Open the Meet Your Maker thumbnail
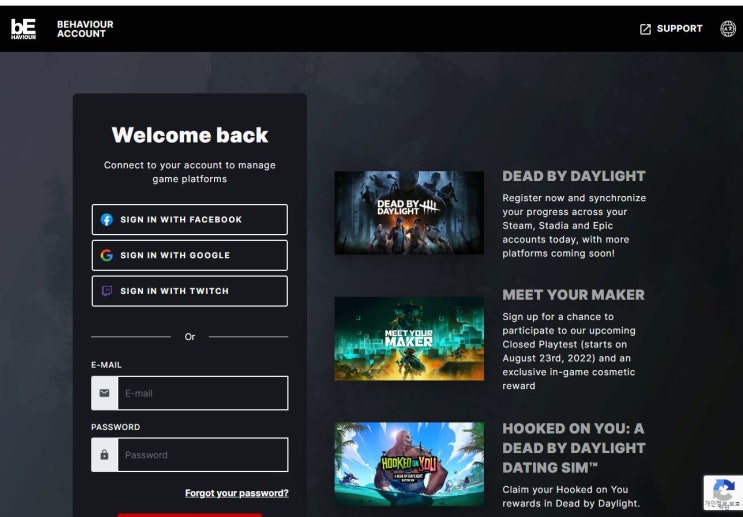The image size is (743, 517). coord(409,339)
